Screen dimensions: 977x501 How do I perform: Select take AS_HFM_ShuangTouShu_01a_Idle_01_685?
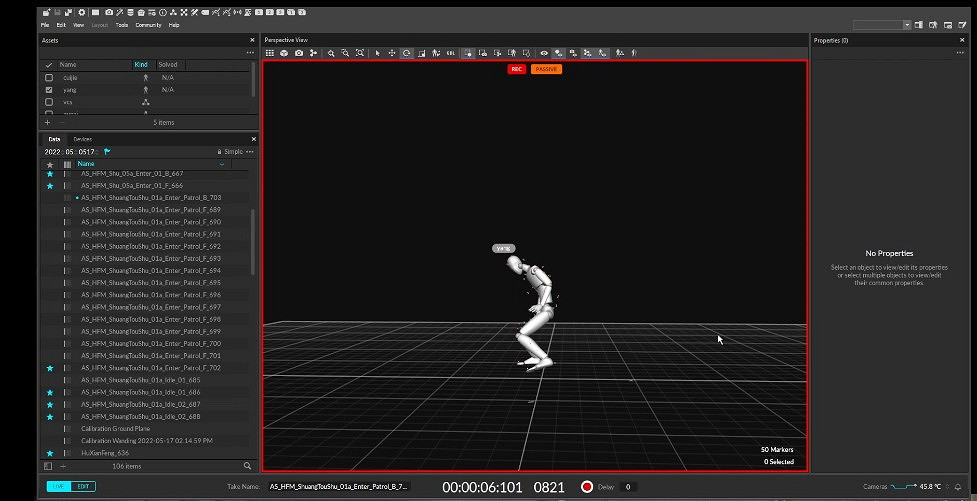point(140,380)
